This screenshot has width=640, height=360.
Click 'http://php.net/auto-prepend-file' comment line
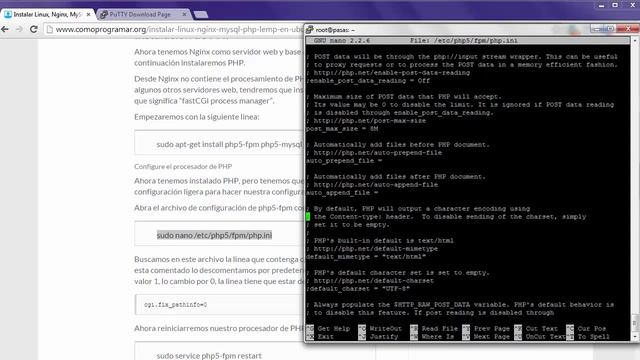374,153
